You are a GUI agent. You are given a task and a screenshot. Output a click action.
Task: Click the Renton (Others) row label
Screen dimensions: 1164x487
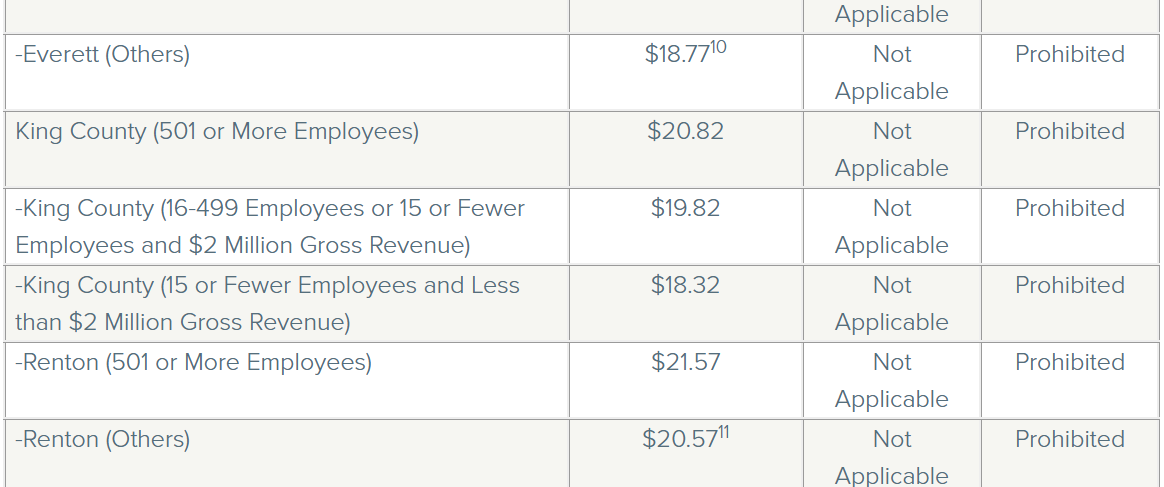(x=103, y=439)
